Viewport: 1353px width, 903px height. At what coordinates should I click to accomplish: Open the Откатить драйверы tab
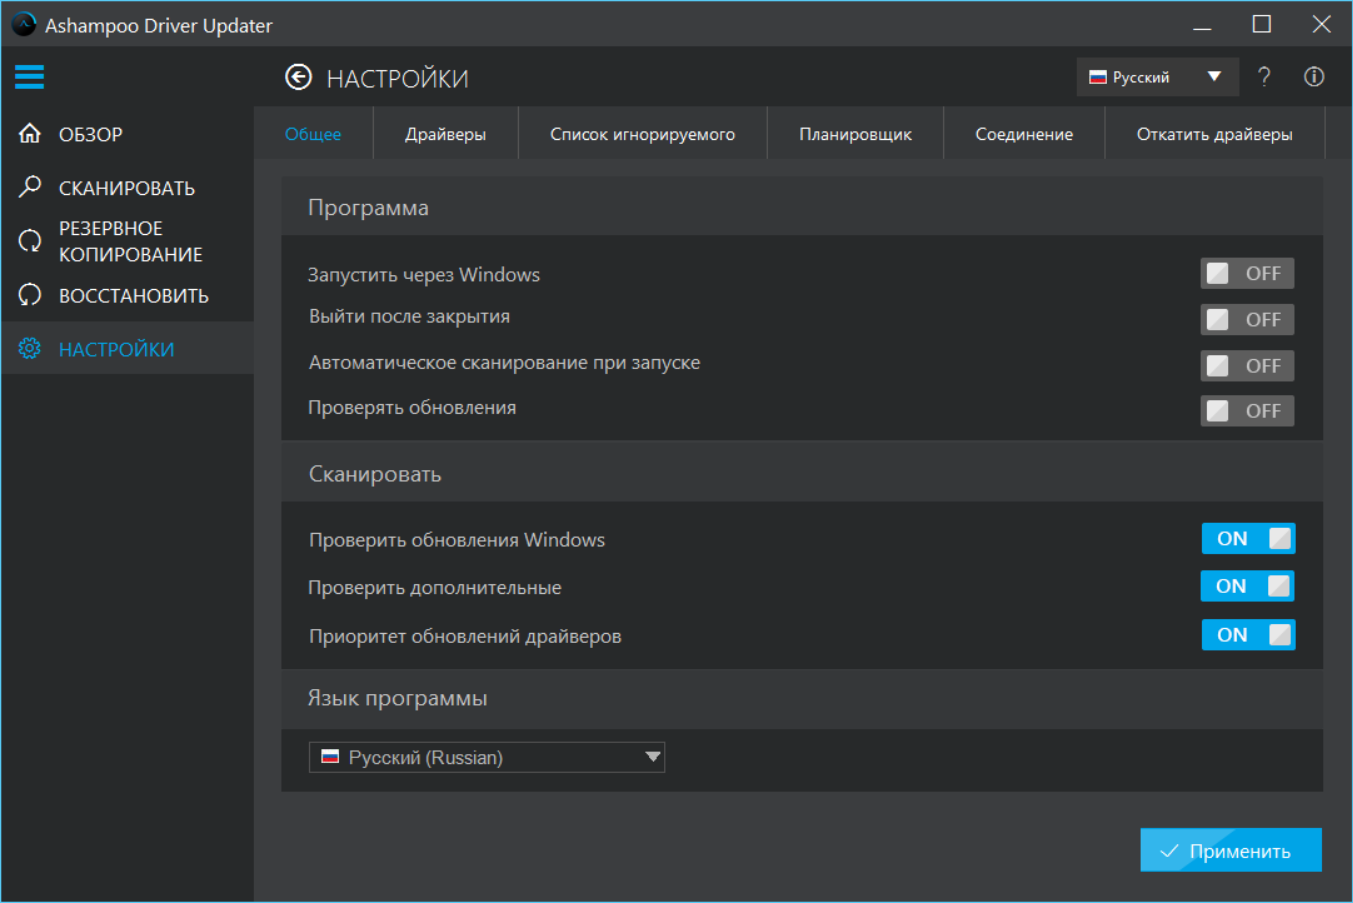(x=1214, y=134)
